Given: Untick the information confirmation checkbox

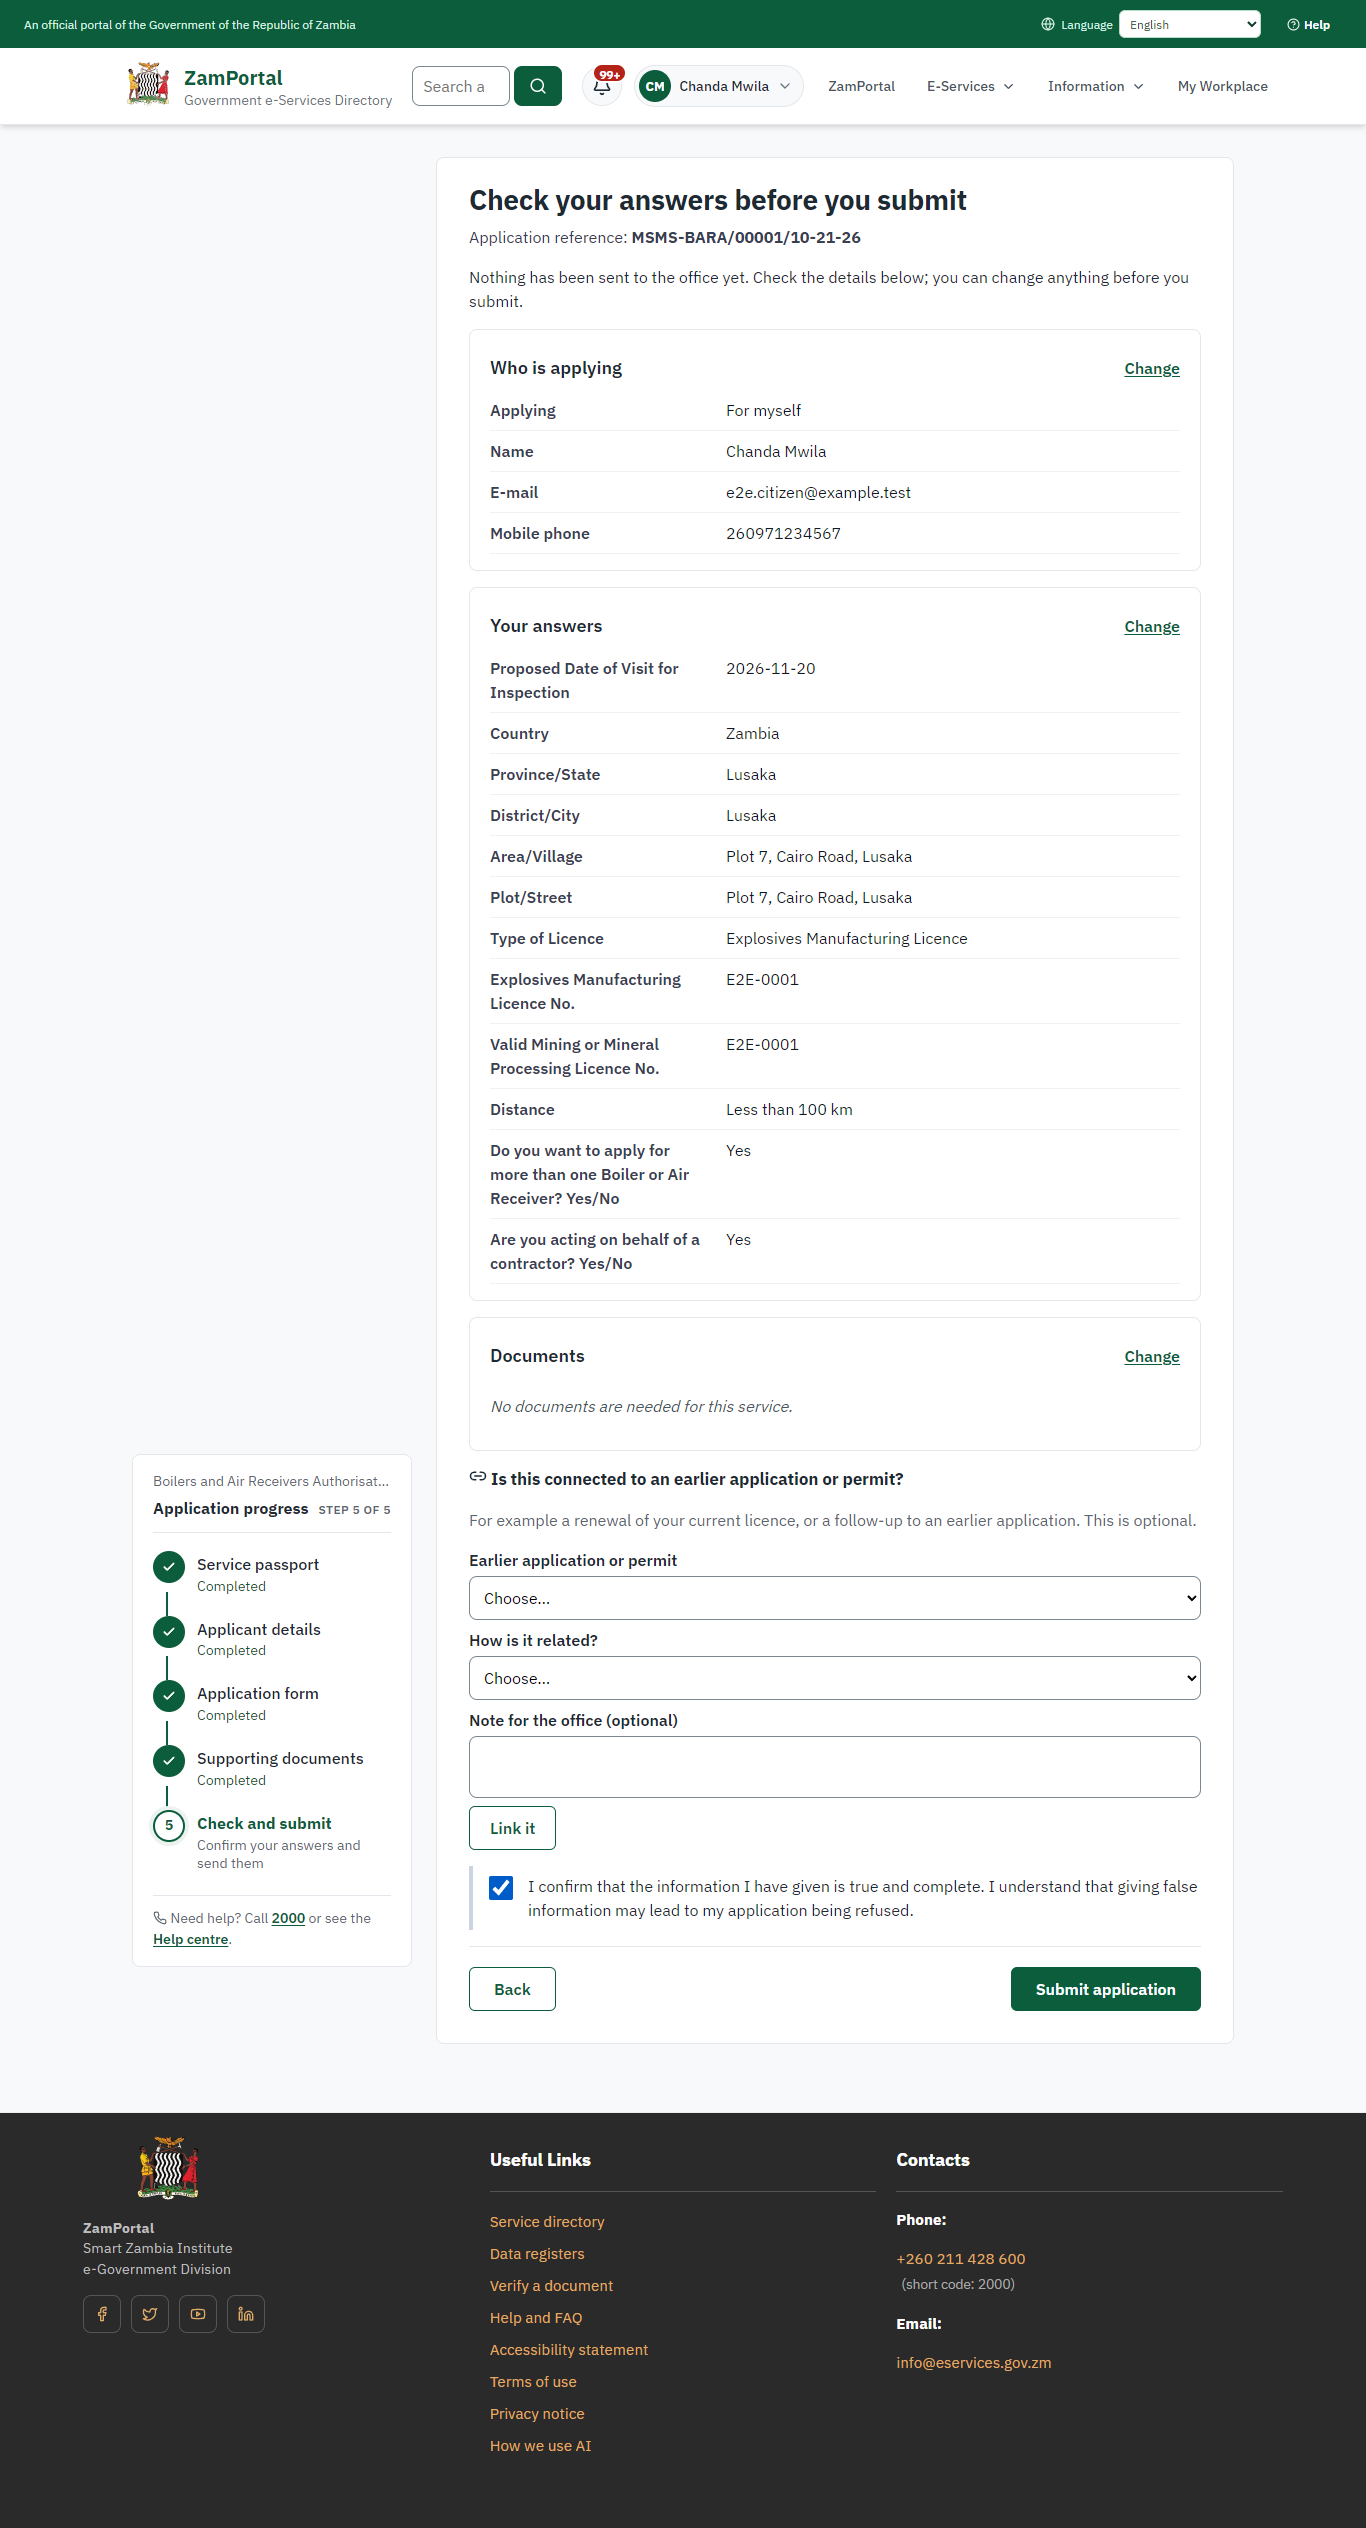Looking at the screenshot, I should pyautogui.click(x=501, y=1888).
